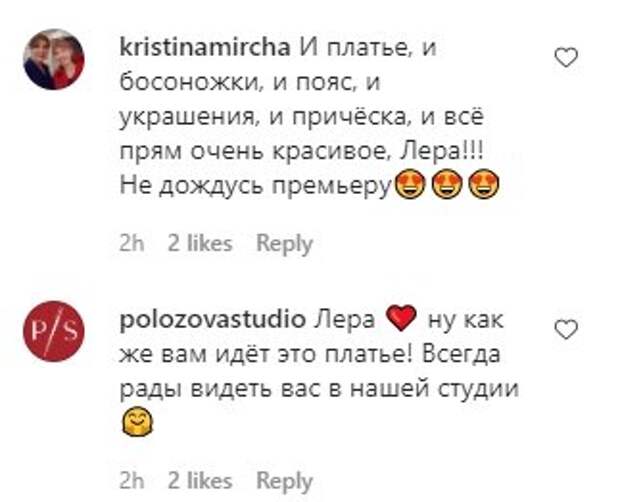Open the red P/S polozovastudio avatar
Viewport: 620px width, 502px height.
coord(54,331)
